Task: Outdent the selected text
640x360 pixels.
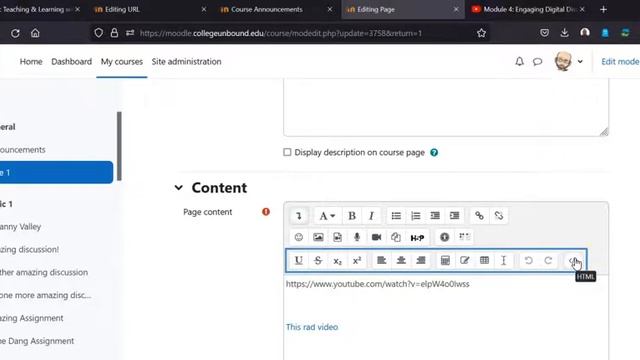Action: [435, 216]
